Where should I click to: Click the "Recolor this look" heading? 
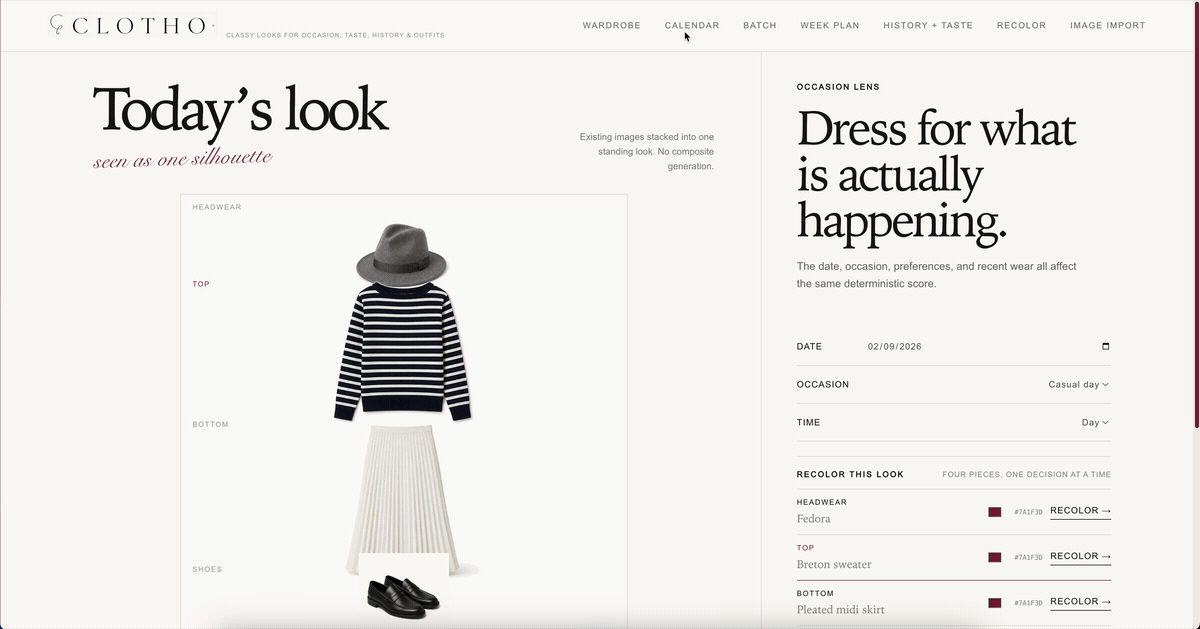tap(850, 475)
